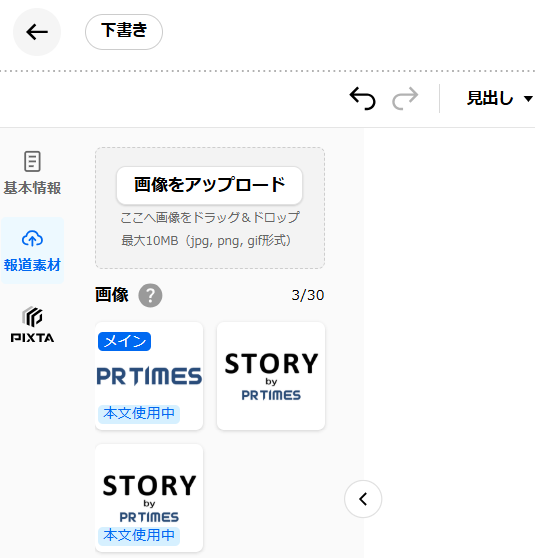The width and height of the screenshot is (535, 558).
Task: Click the 最大10MB file format note
Action: pos(206,241)
